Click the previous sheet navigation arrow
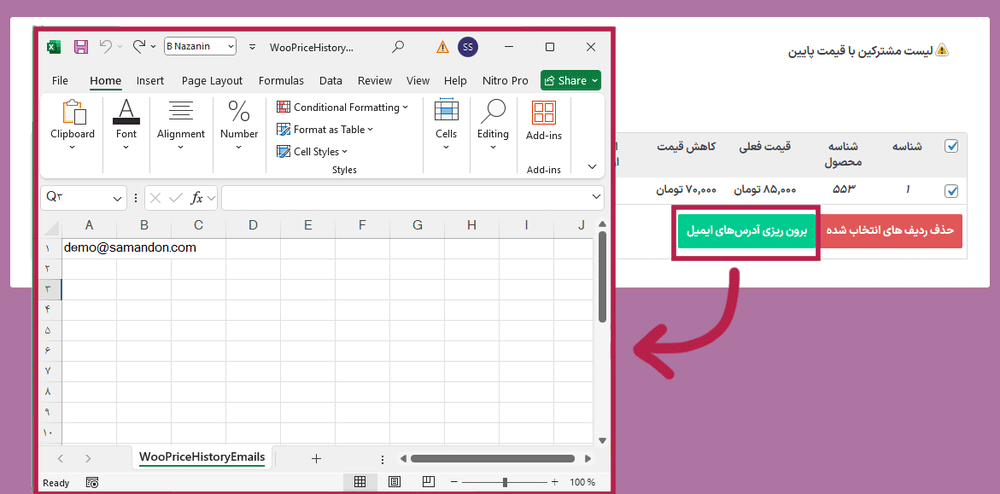Image resolution: width=1000 pixels, height=494 pixels. [x=61, y=458]
